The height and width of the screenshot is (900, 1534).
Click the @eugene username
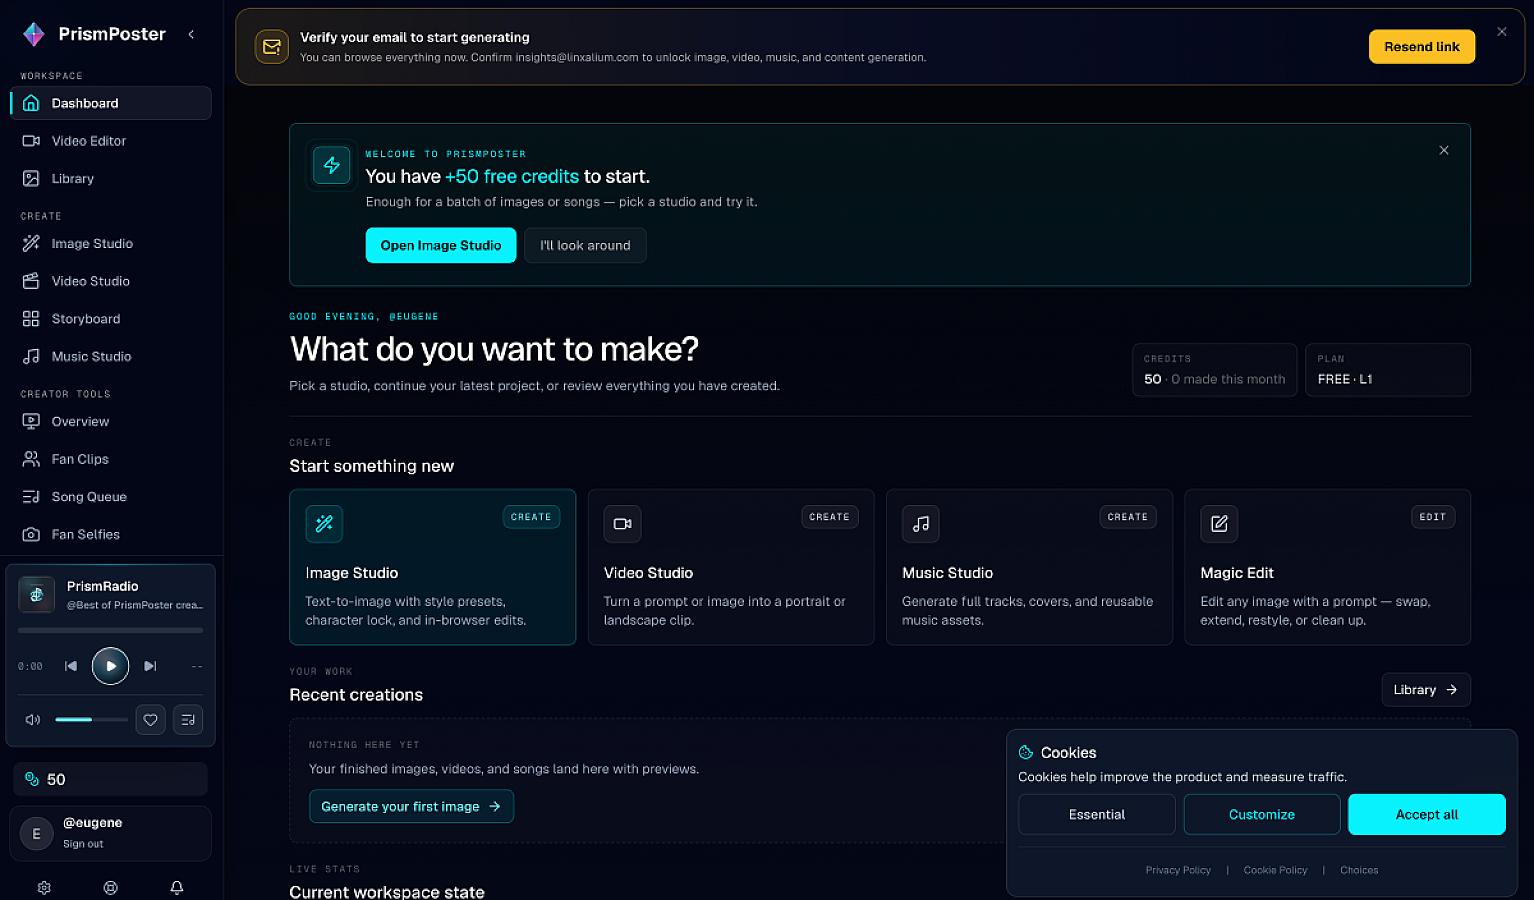click(93, 823)
